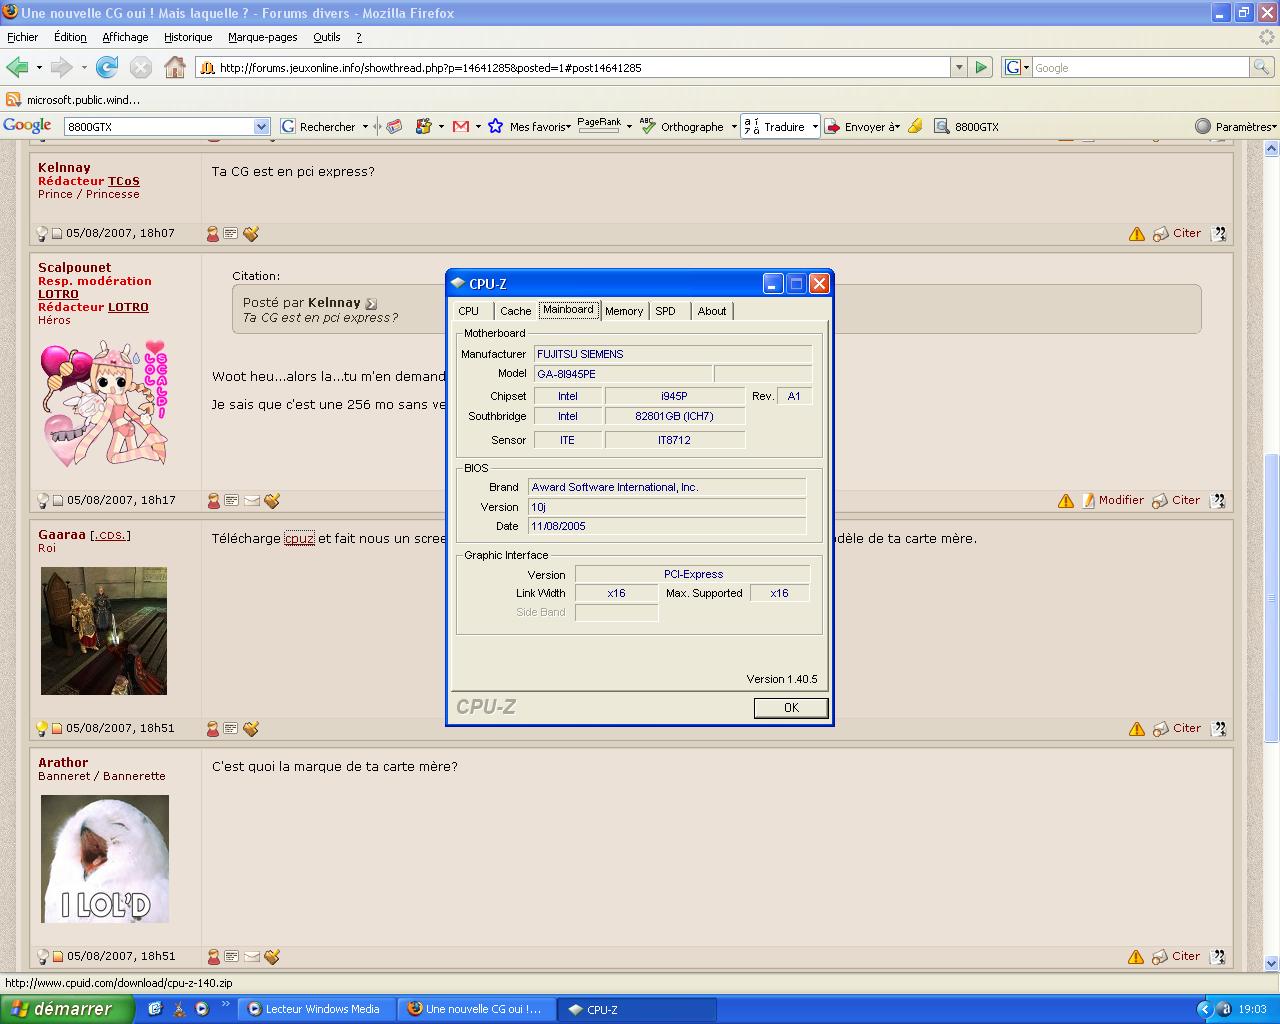Screen dimensions: 1280x1024
Task: Click the Show Desktop quick launch icon
Action: (155, 1009)
